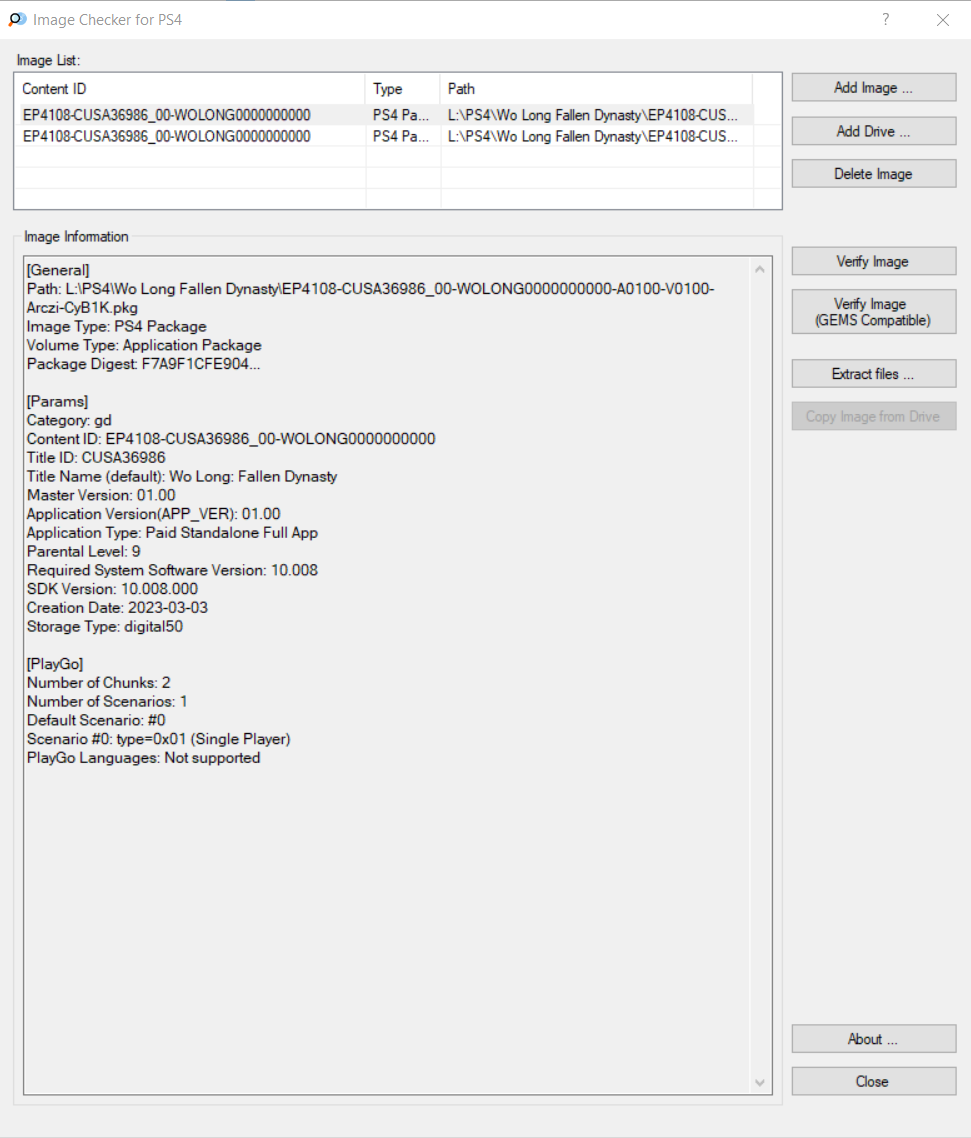Click the Storage Type: digital50 line

pyautogui.click(x=105, y=626)
